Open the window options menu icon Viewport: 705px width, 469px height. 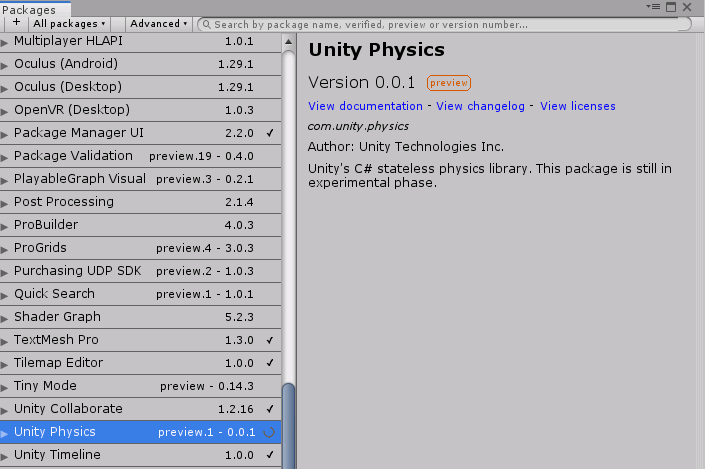coord(653,7)
